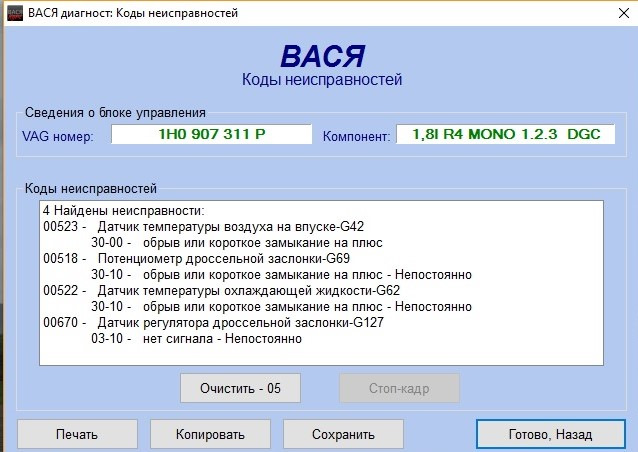
Task: Select fault line 00518 Потенциометр дроссельной заслонки-G69
Action: (x=197, y=259)
